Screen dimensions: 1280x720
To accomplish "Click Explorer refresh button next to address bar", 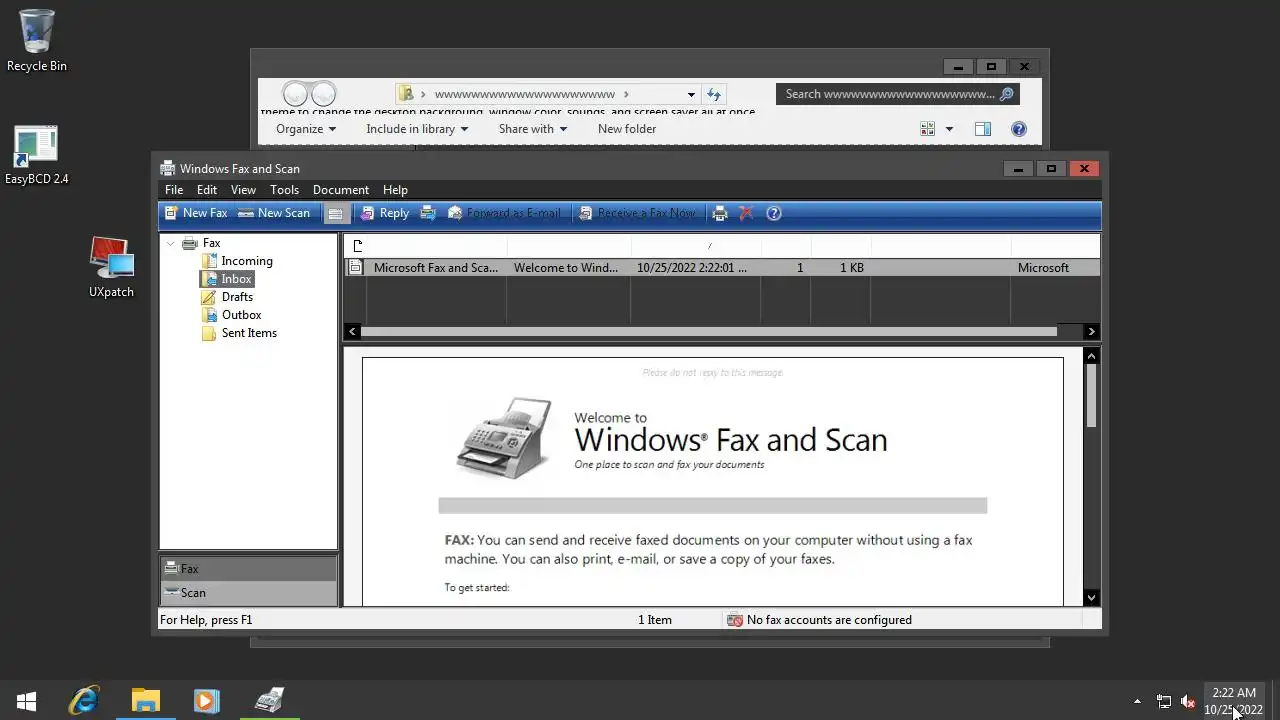I will coord(714,94).
